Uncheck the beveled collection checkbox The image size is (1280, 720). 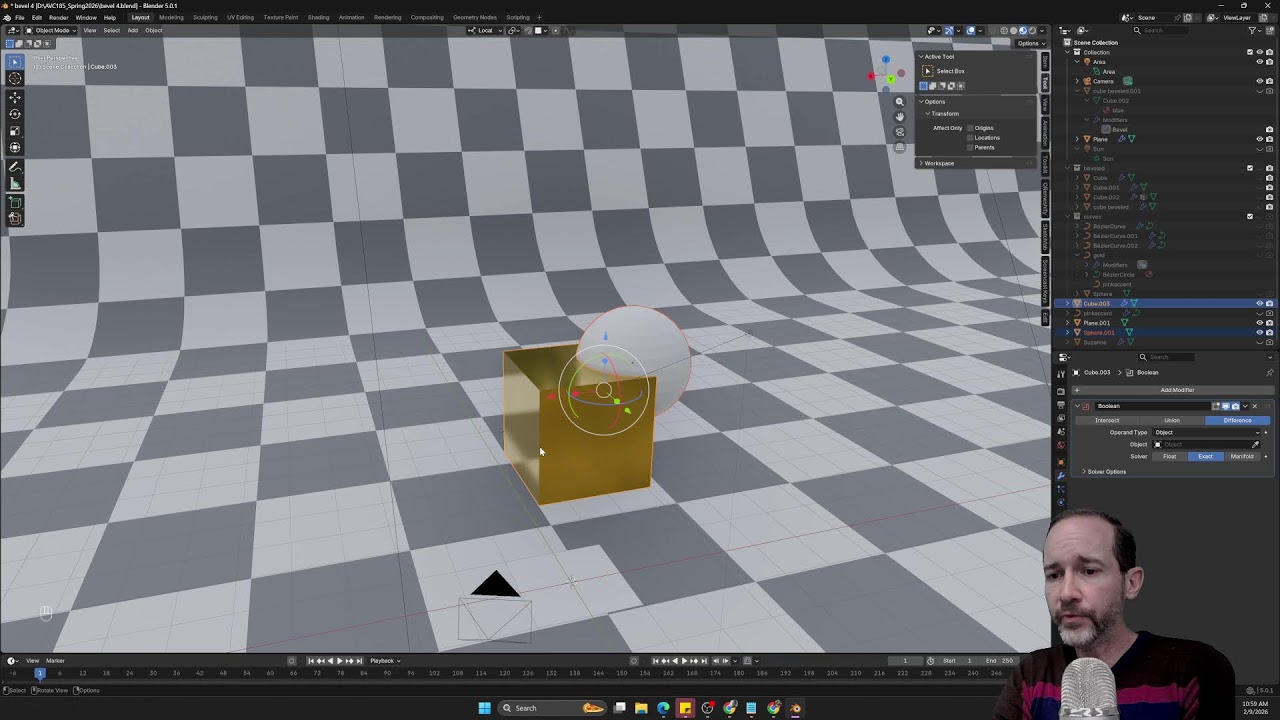[1250, 168]
